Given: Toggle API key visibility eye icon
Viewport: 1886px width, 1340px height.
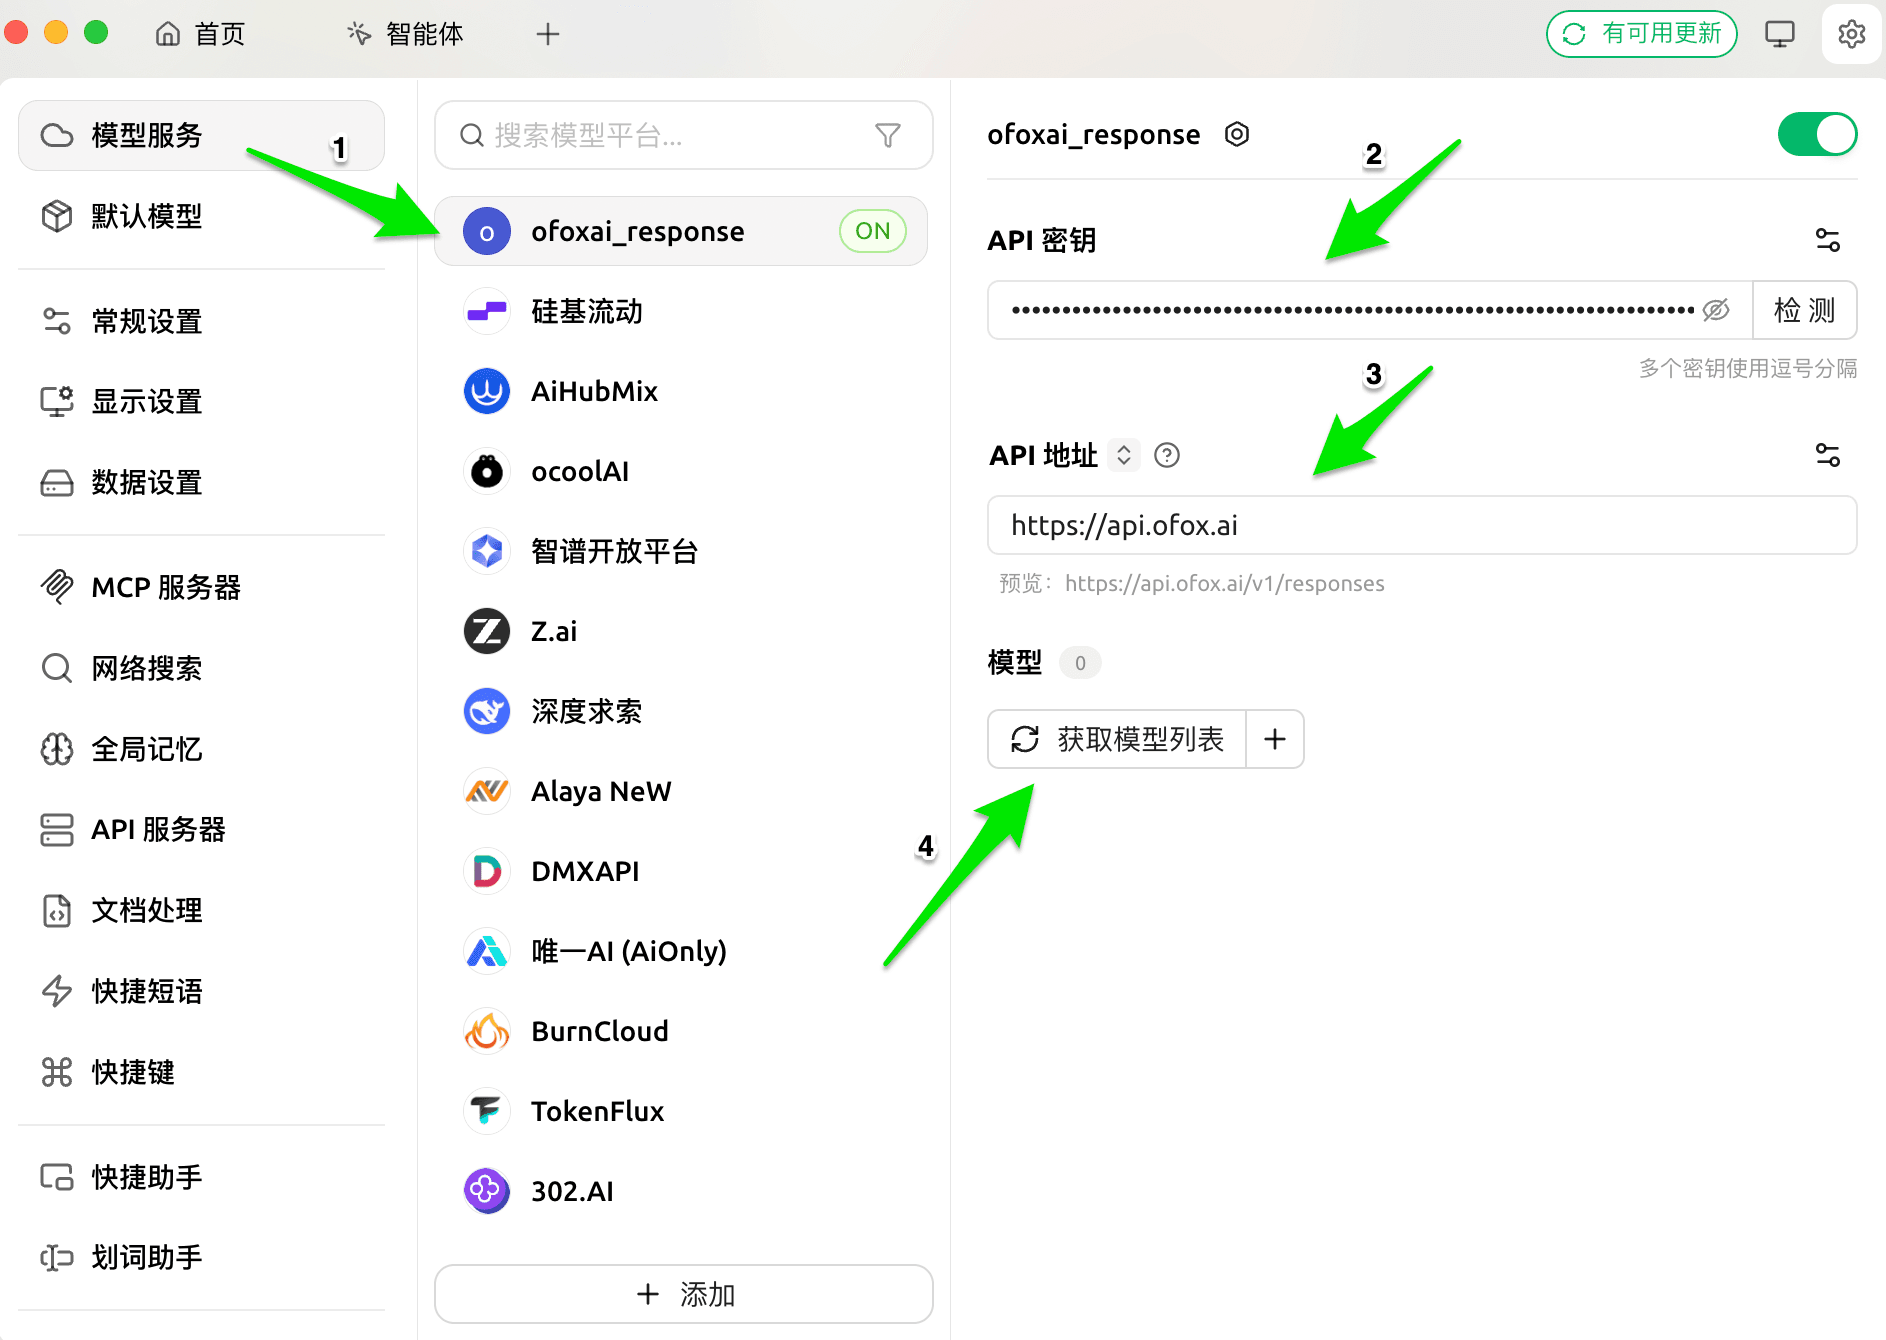Looking at the screenshot, I should [x=1716, y=310].
